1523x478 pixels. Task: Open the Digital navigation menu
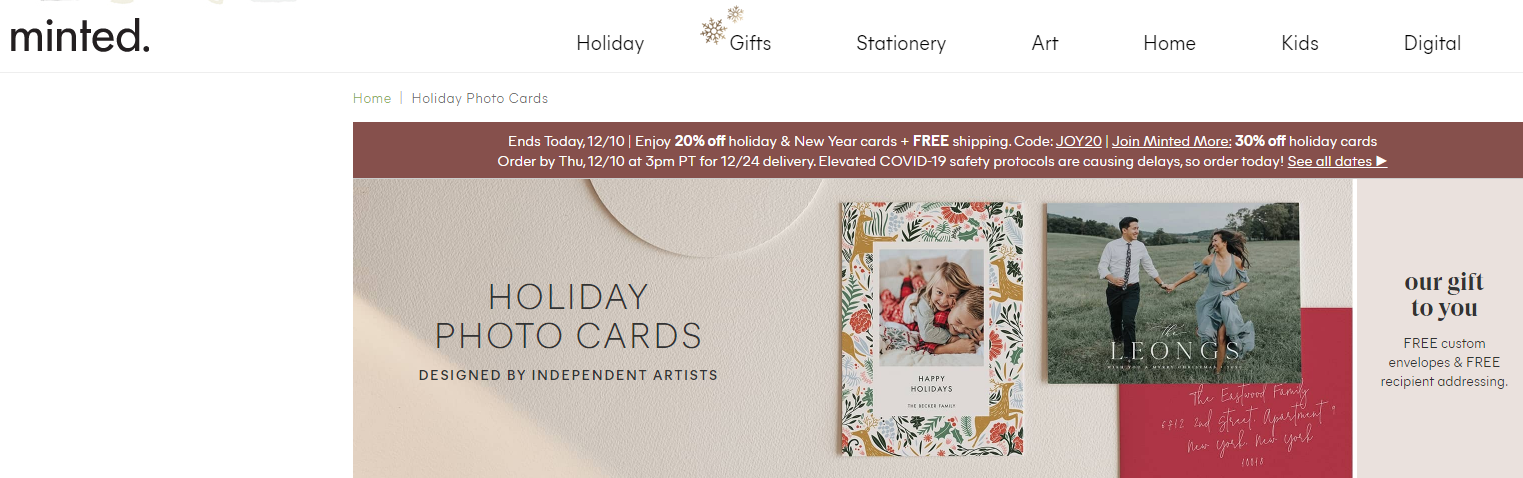pyautogui.click(x=1432, y=43)
